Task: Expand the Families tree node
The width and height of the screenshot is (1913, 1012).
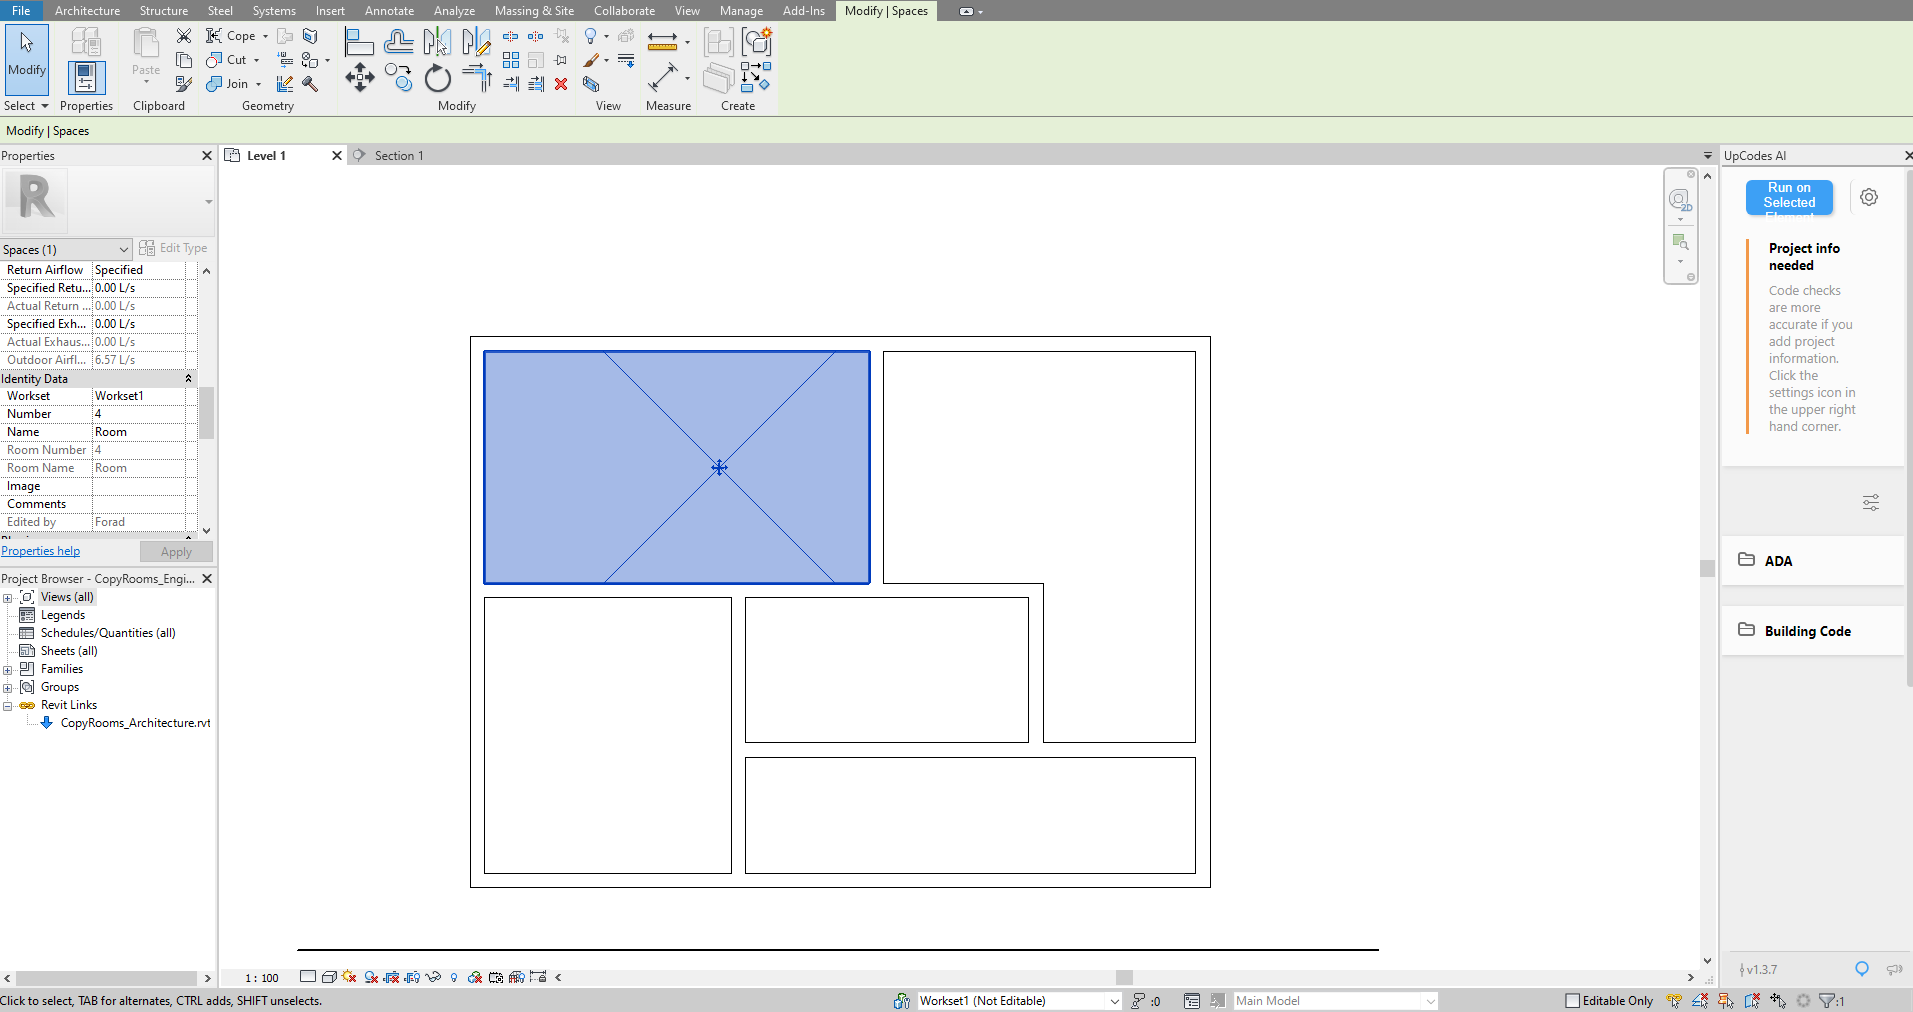Action: 7,670
